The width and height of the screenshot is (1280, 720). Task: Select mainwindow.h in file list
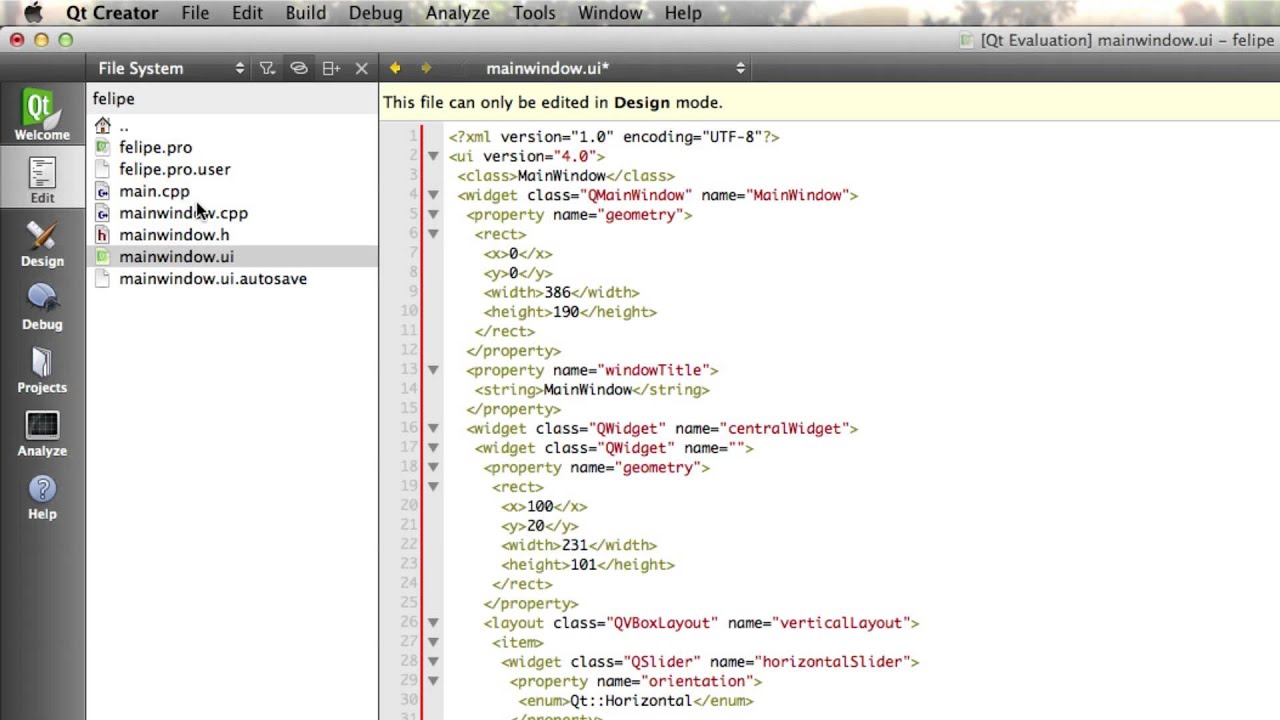pos(174,235)
